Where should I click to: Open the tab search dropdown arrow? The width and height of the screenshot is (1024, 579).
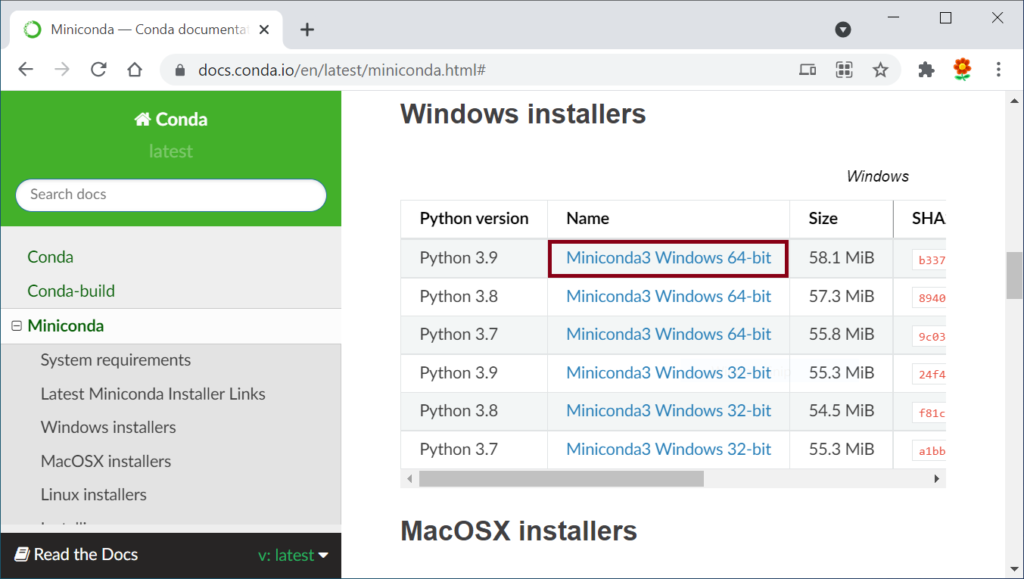pyautogui.click(x=843, y=29)
